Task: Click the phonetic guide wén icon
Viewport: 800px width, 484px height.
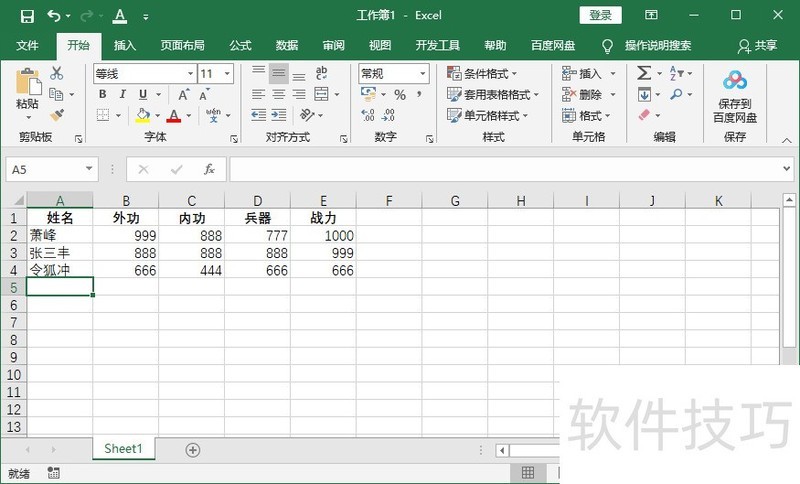Action: click(213, 115)
